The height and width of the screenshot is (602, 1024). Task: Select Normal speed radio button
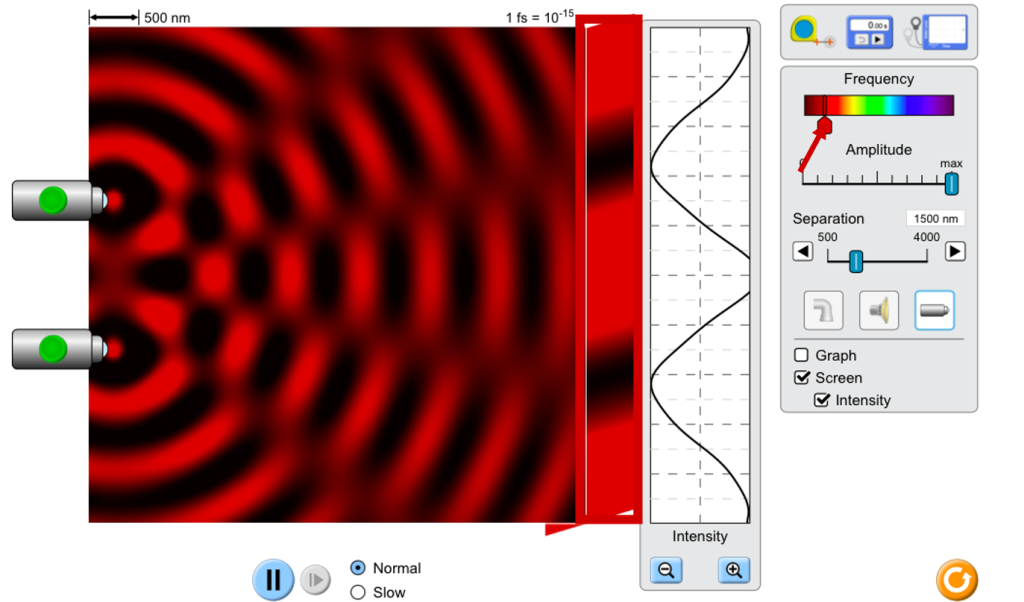point(357,567)
